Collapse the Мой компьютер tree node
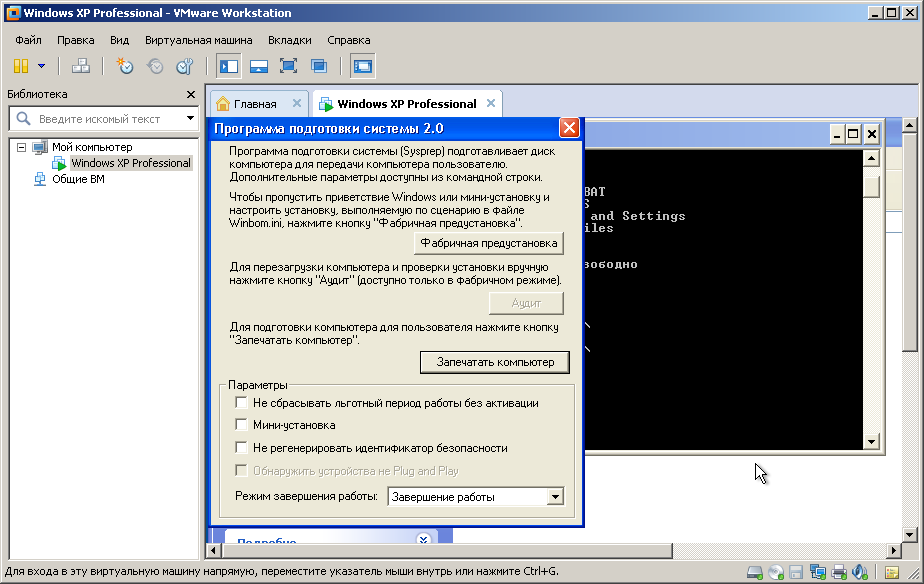This screenshot has width=924, height=584. coord(21,147)
